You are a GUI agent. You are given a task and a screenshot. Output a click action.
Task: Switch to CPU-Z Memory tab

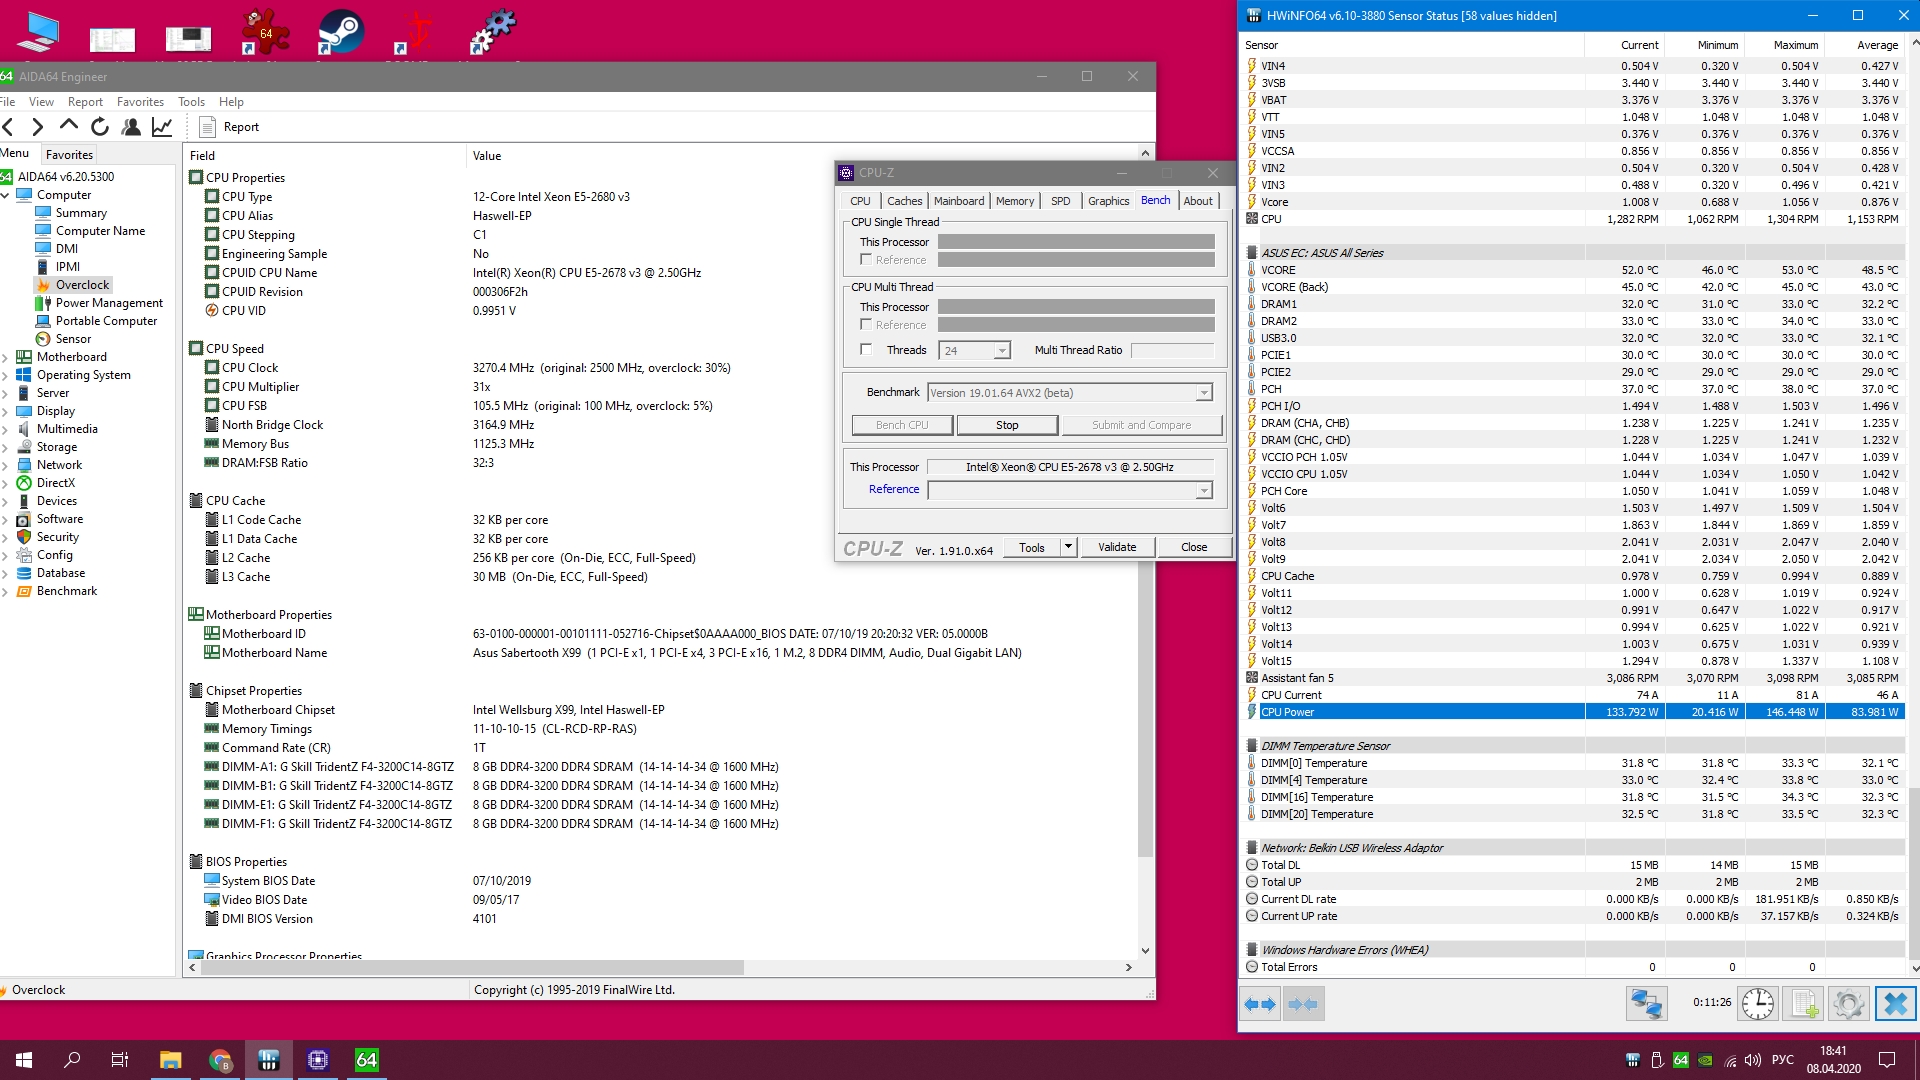pyautogui.click(x=1014, y=201)
